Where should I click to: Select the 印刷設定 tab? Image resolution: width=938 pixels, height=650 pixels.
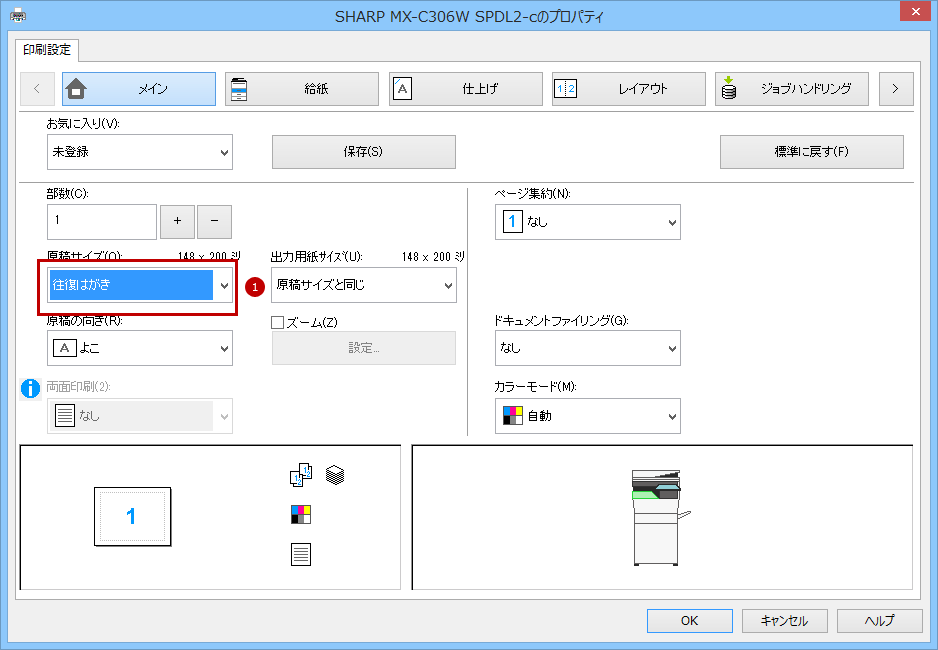click(47, 50)
